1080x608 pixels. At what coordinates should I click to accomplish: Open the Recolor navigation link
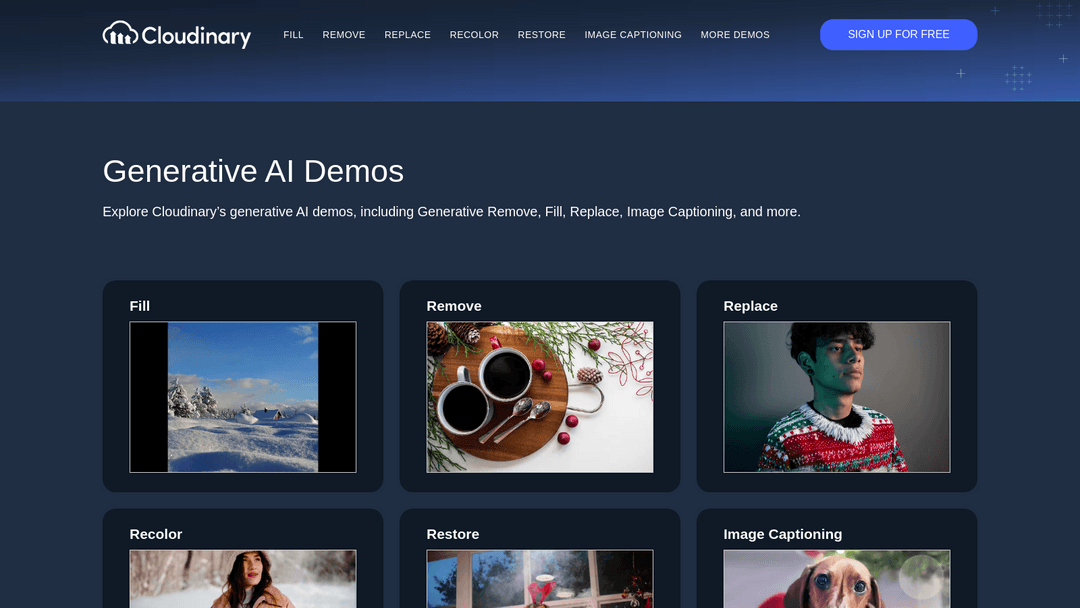click(x=474, y=35)
